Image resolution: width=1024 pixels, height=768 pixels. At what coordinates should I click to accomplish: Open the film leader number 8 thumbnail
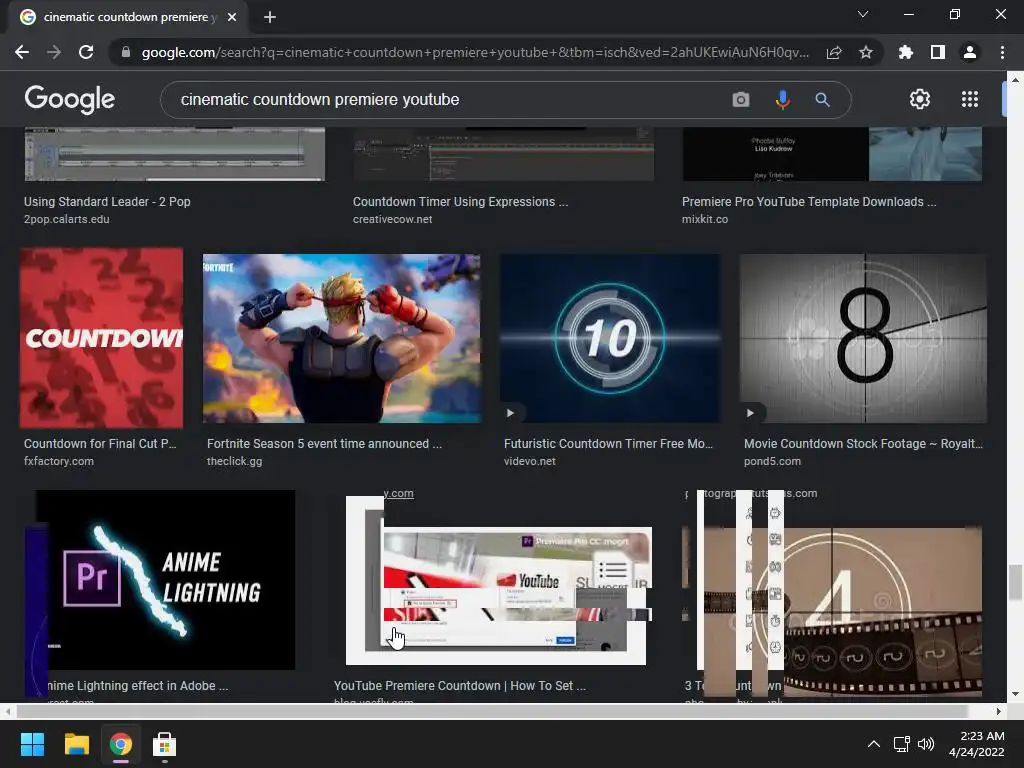[863, 338]
